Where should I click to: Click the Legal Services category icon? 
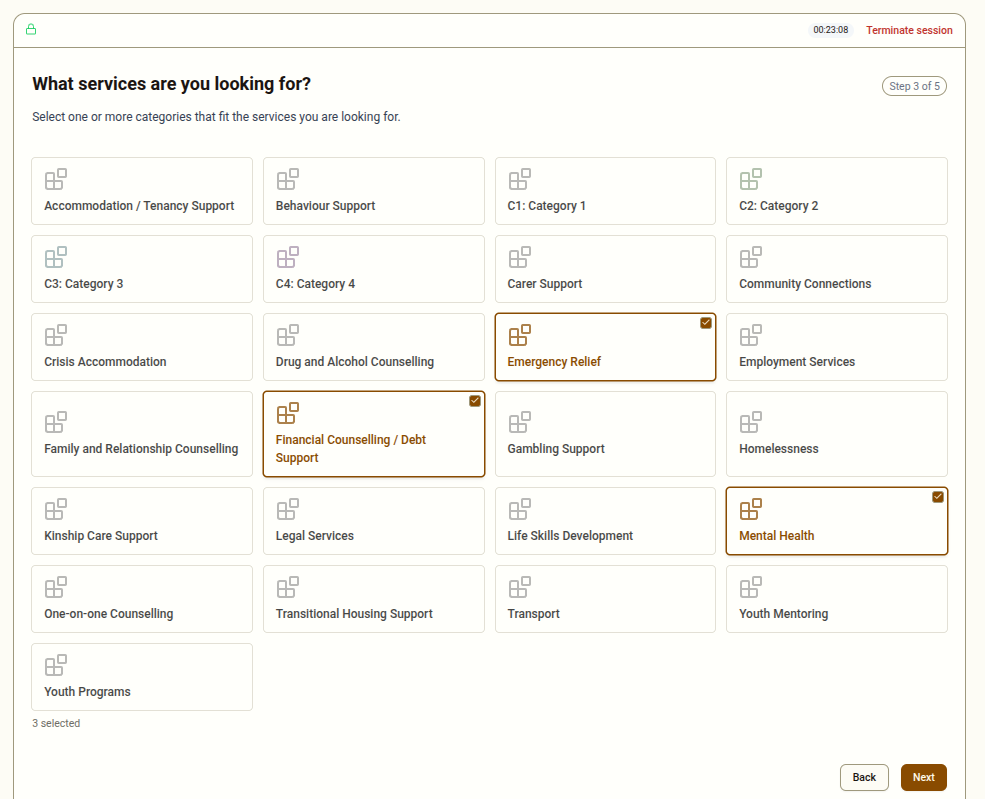287,508
